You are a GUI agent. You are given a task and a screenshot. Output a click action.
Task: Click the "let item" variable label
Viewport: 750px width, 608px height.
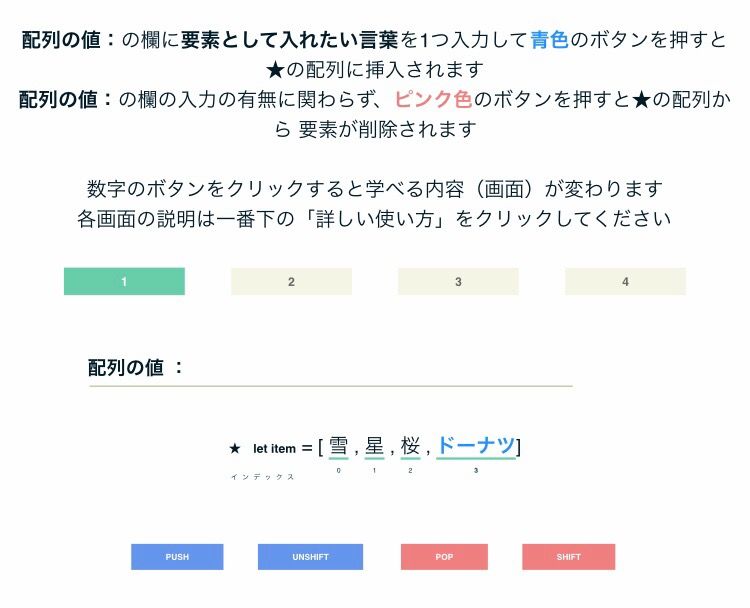click(x=274, y=449)
